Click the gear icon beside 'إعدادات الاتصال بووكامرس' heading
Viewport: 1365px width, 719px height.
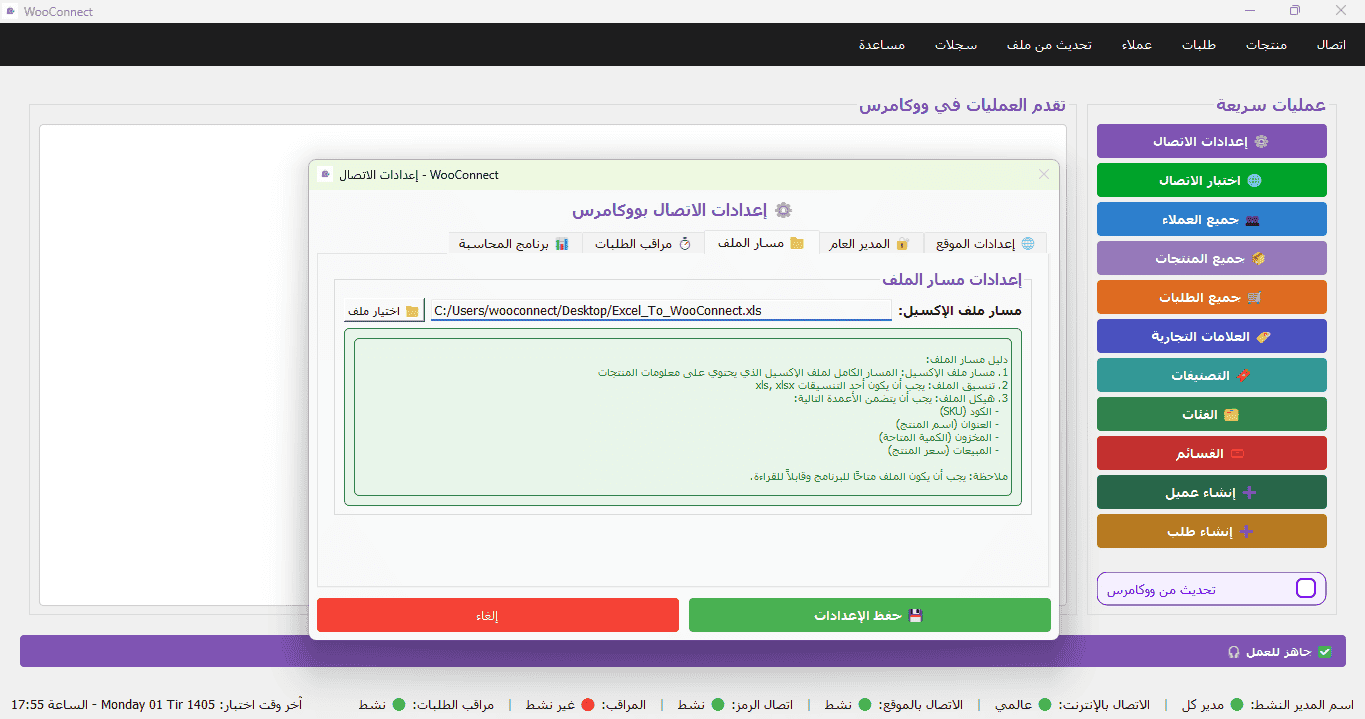tap(783, 210)
